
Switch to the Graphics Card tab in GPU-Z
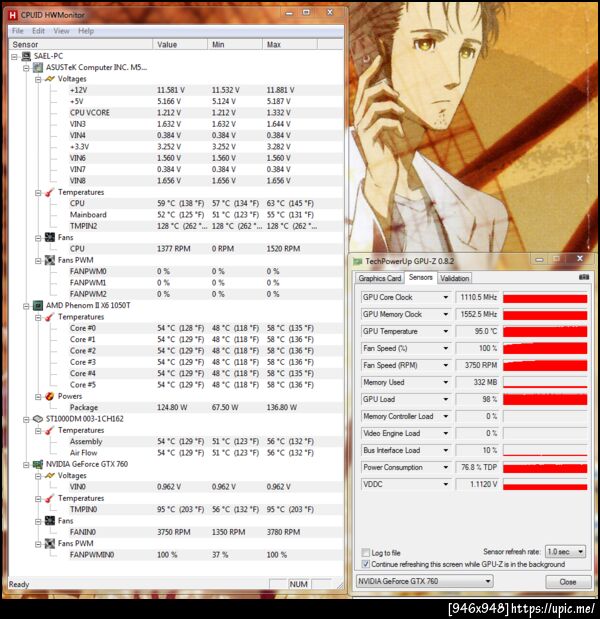pos(380,278)
